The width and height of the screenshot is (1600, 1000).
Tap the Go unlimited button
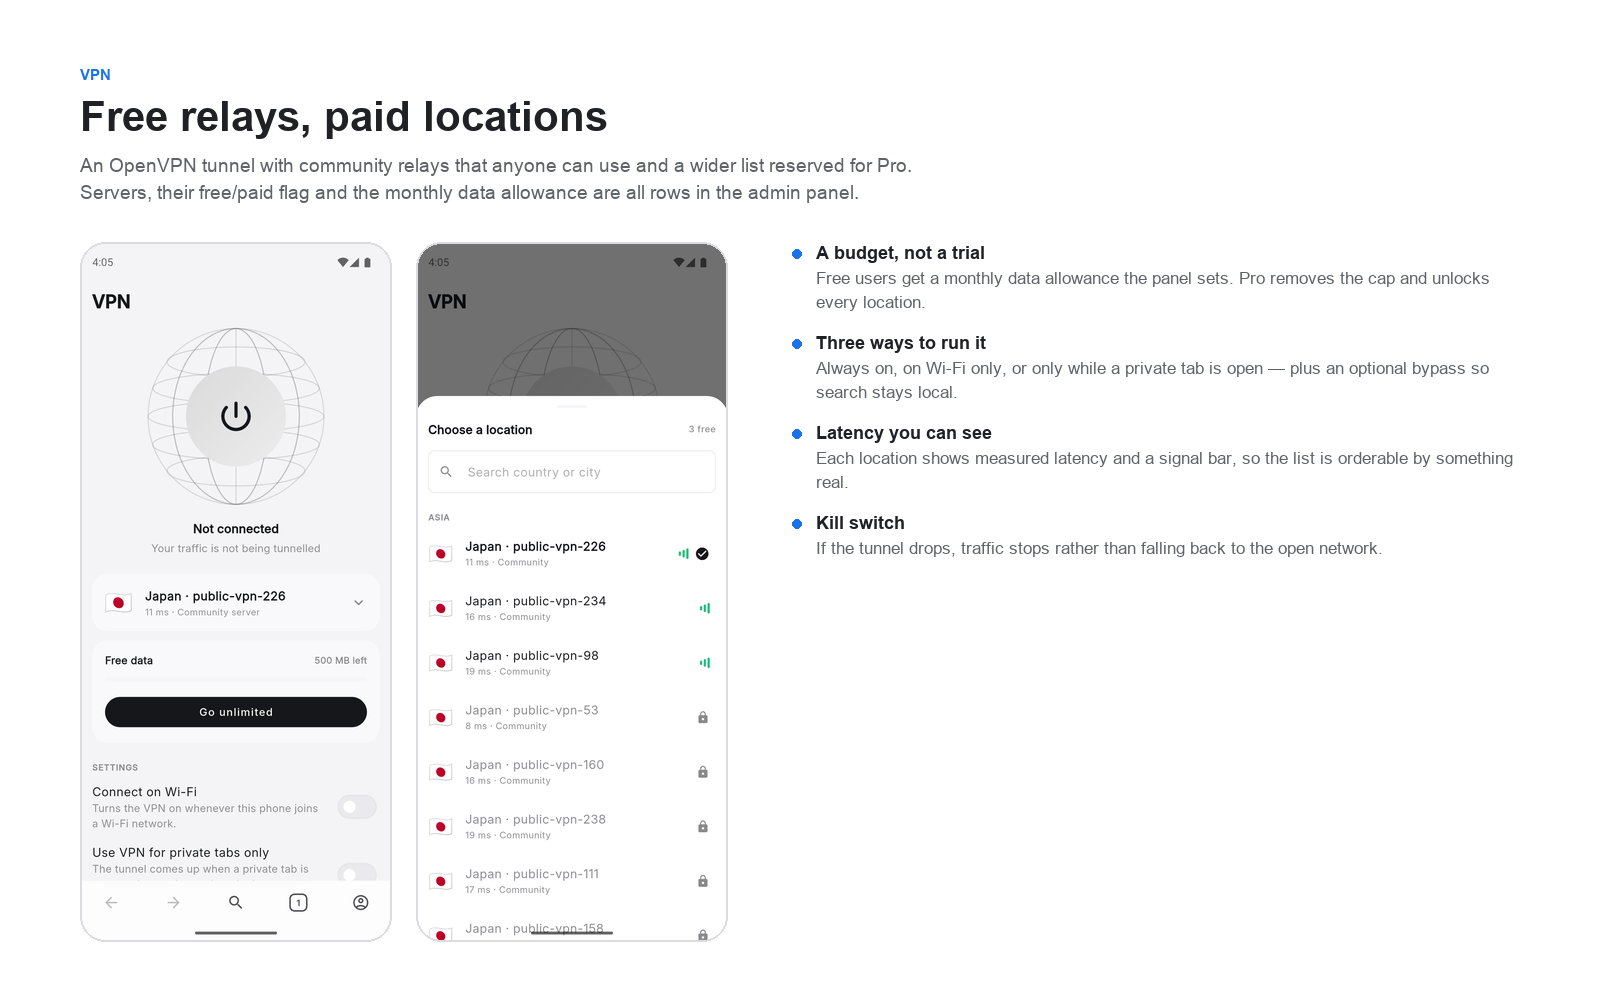(x=236, y=712)
